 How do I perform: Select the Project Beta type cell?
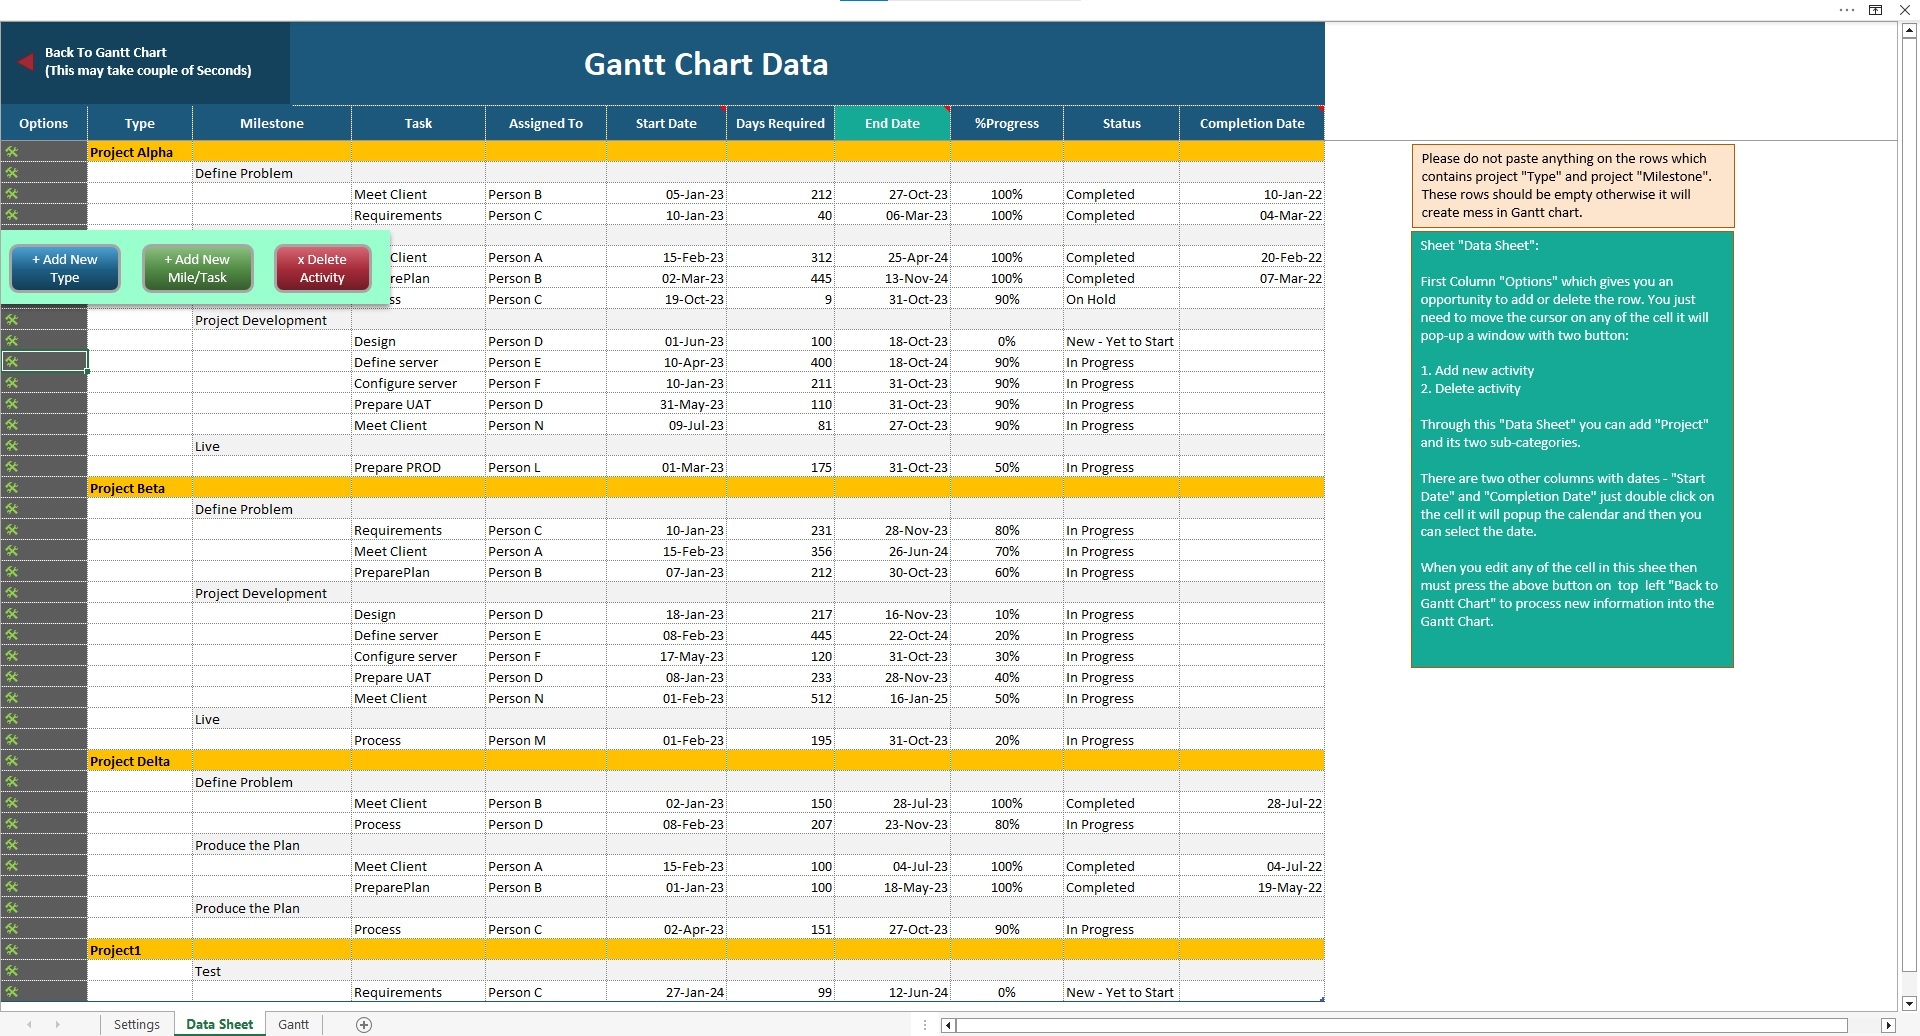click(x=140, y=488)
